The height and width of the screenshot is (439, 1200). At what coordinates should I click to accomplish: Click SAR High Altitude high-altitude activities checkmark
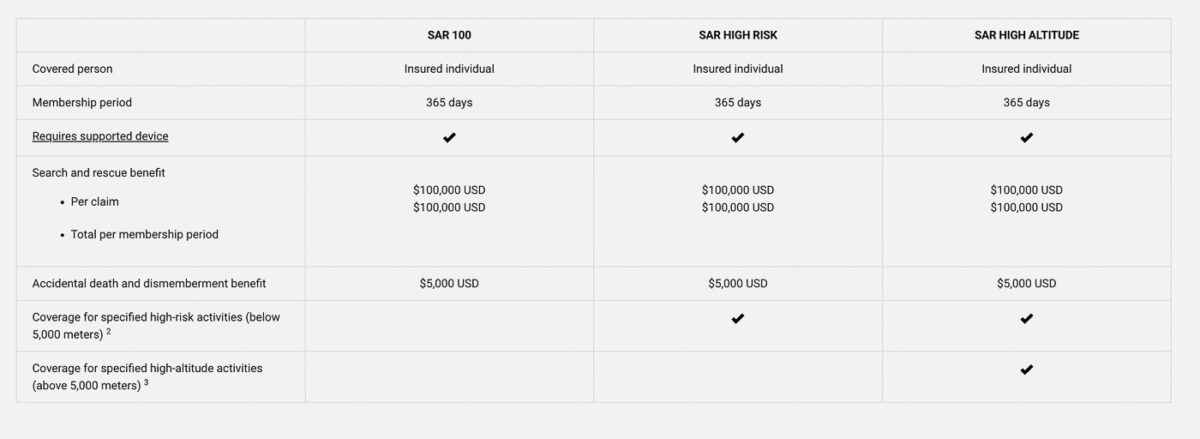coord(1026,370)
